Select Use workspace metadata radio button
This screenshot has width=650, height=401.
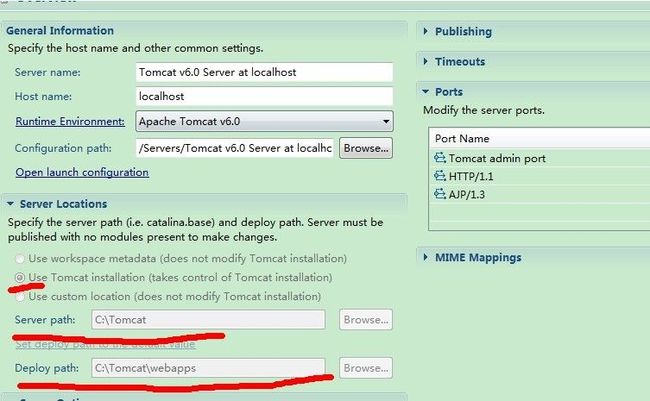pos(19,258)
